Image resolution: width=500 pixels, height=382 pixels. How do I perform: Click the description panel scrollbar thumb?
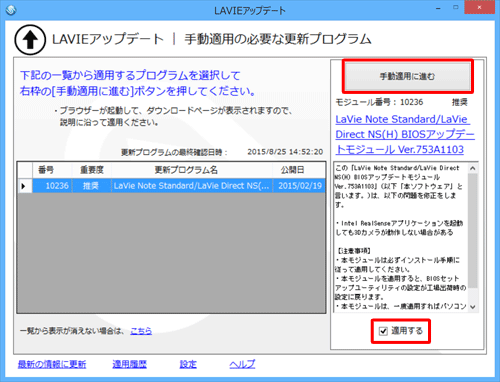pyautogui.click(x=473, y=230)
